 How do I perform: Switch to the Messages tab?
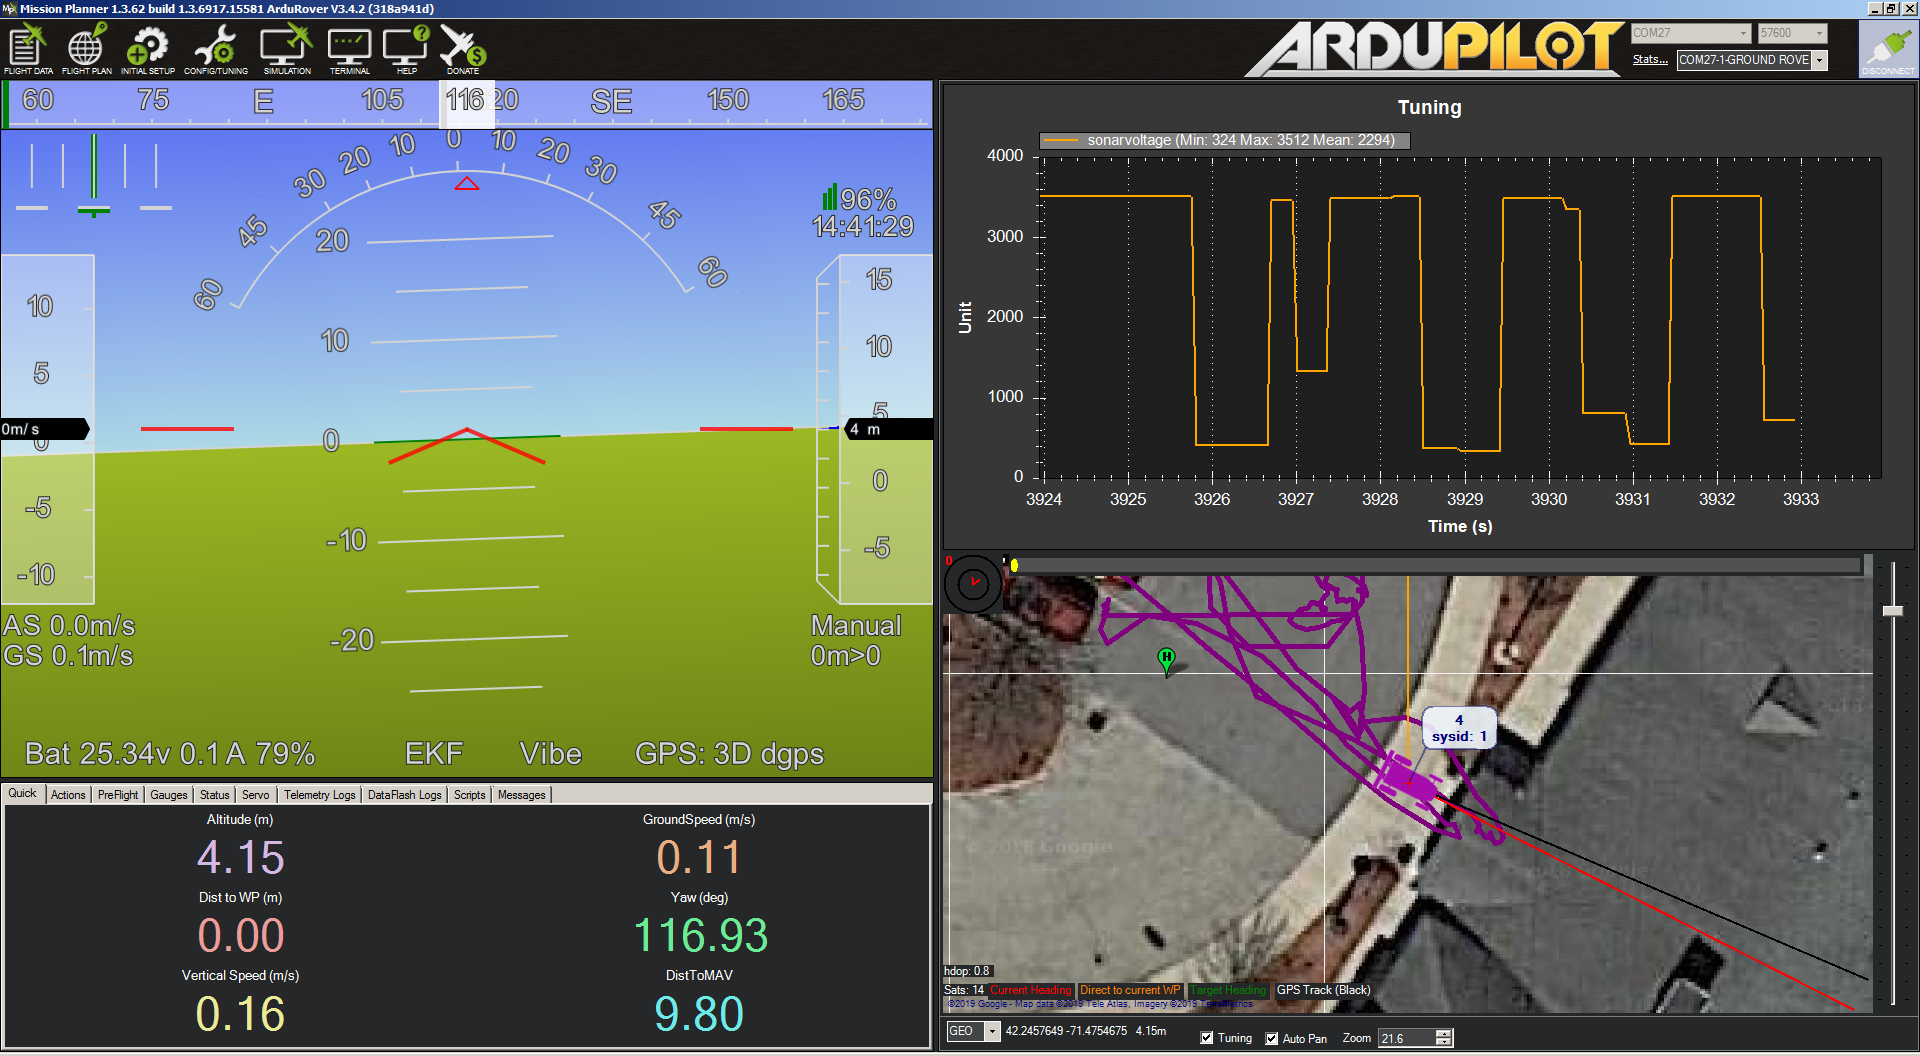coord(522,795)
